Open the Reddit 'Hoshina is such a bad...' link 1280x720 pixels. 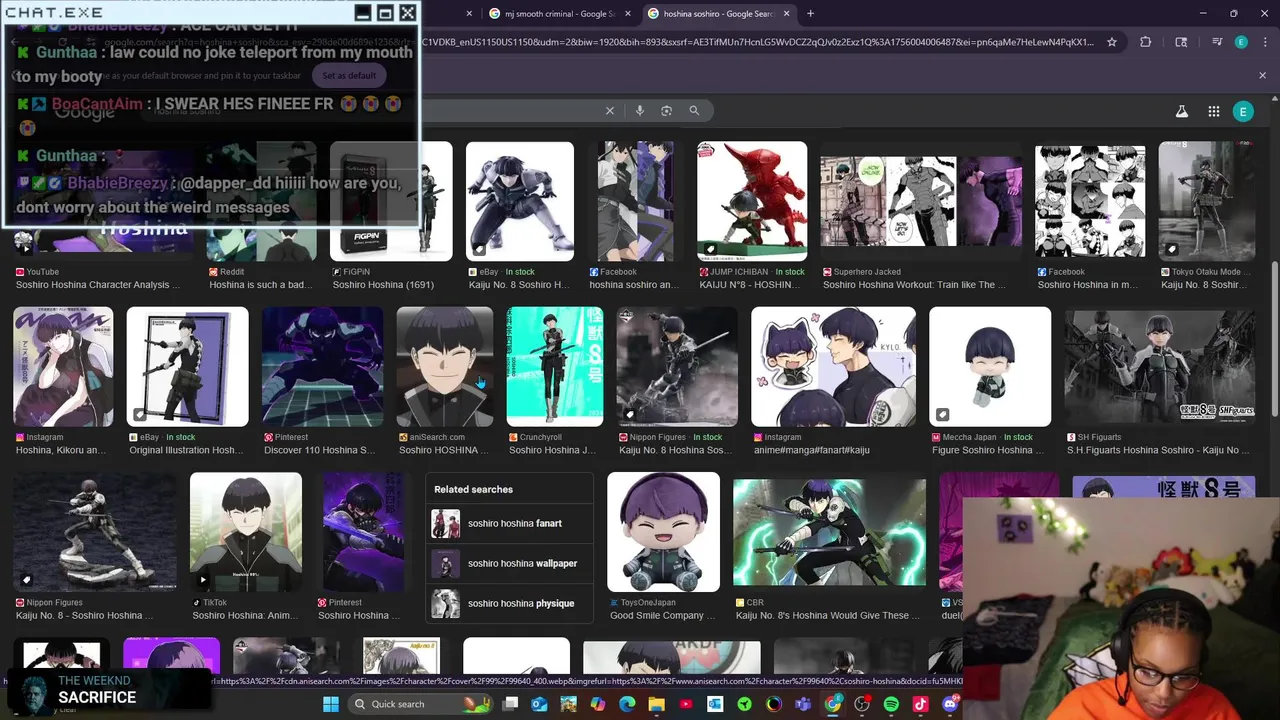point(261,284)
